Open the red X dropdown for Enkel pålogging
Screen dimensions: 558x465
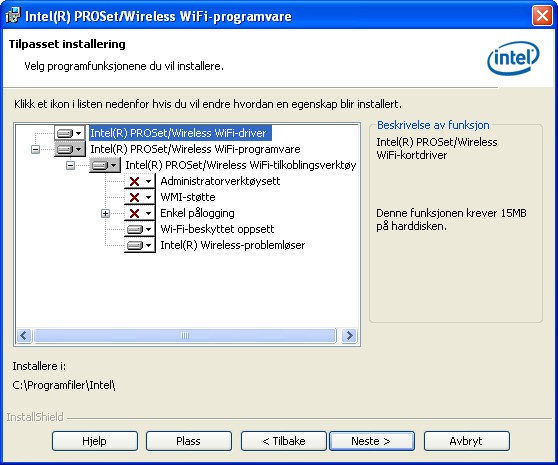tap(140, 213)
